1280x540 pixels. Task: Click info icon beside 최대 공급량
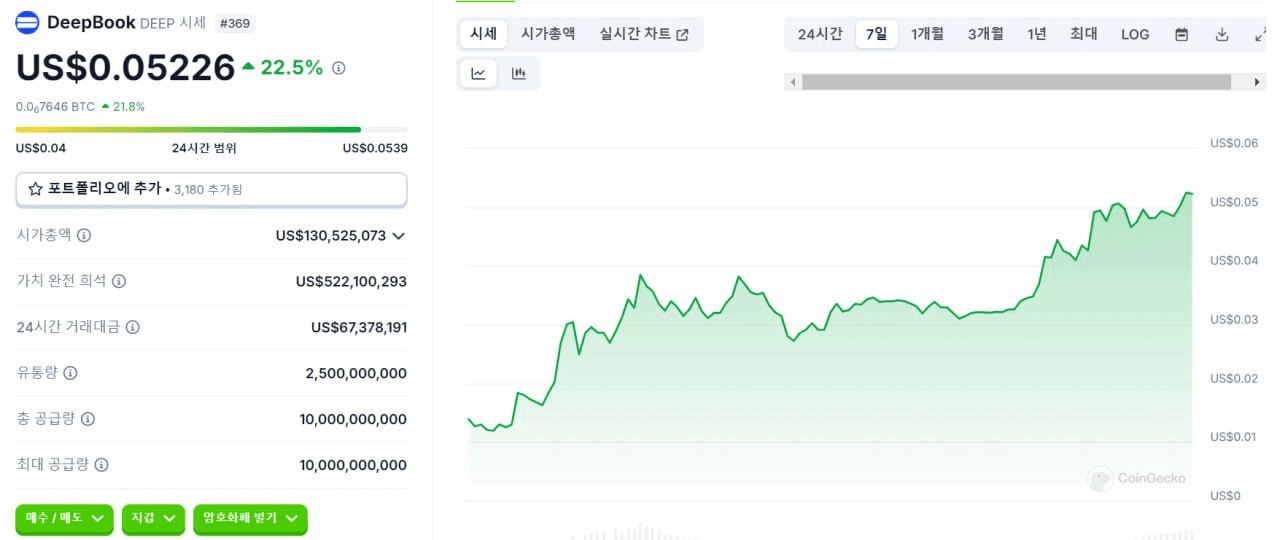102,465
